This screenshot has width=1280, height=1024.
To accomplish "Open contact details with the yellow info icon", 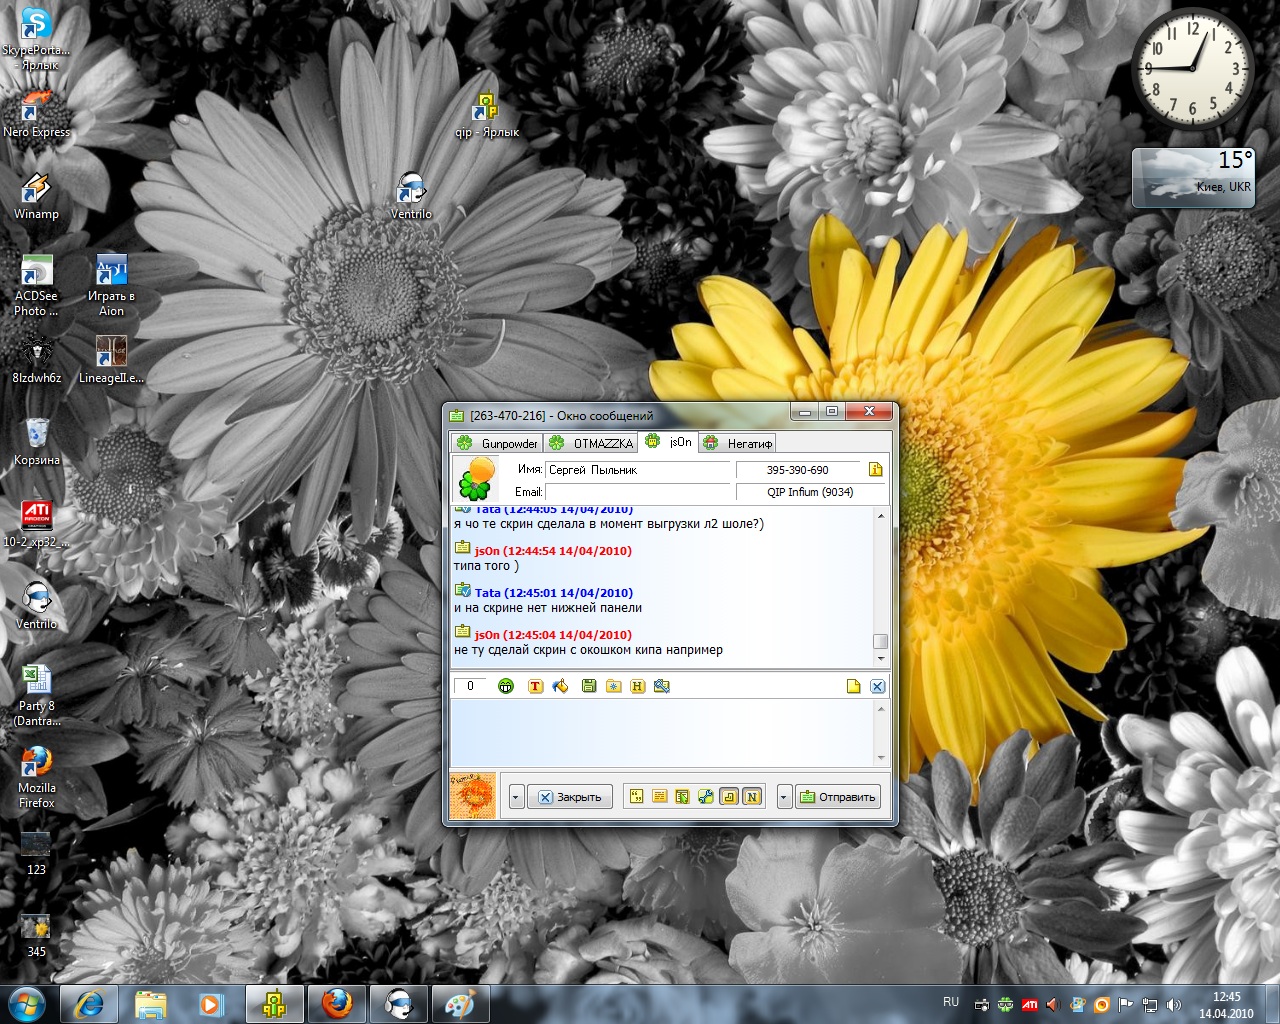I will (876, 469).
